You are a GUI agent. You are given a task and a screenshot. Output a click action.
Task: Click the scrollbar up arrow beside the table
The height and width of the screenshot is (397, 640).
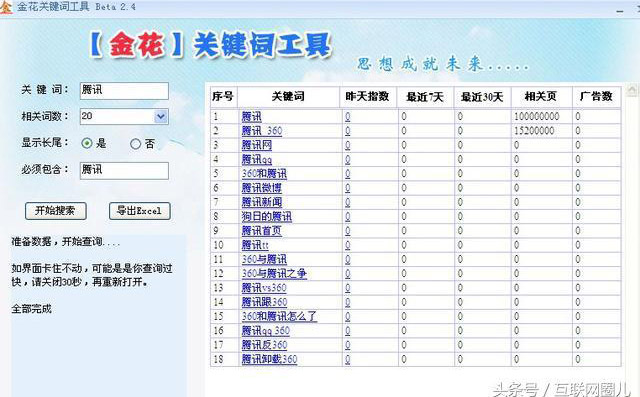(x=632, y=89)
